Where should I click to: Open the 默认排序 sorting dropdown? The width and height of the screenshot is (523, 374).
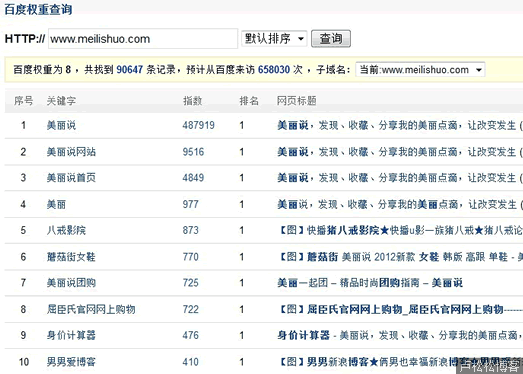(274, 39)
